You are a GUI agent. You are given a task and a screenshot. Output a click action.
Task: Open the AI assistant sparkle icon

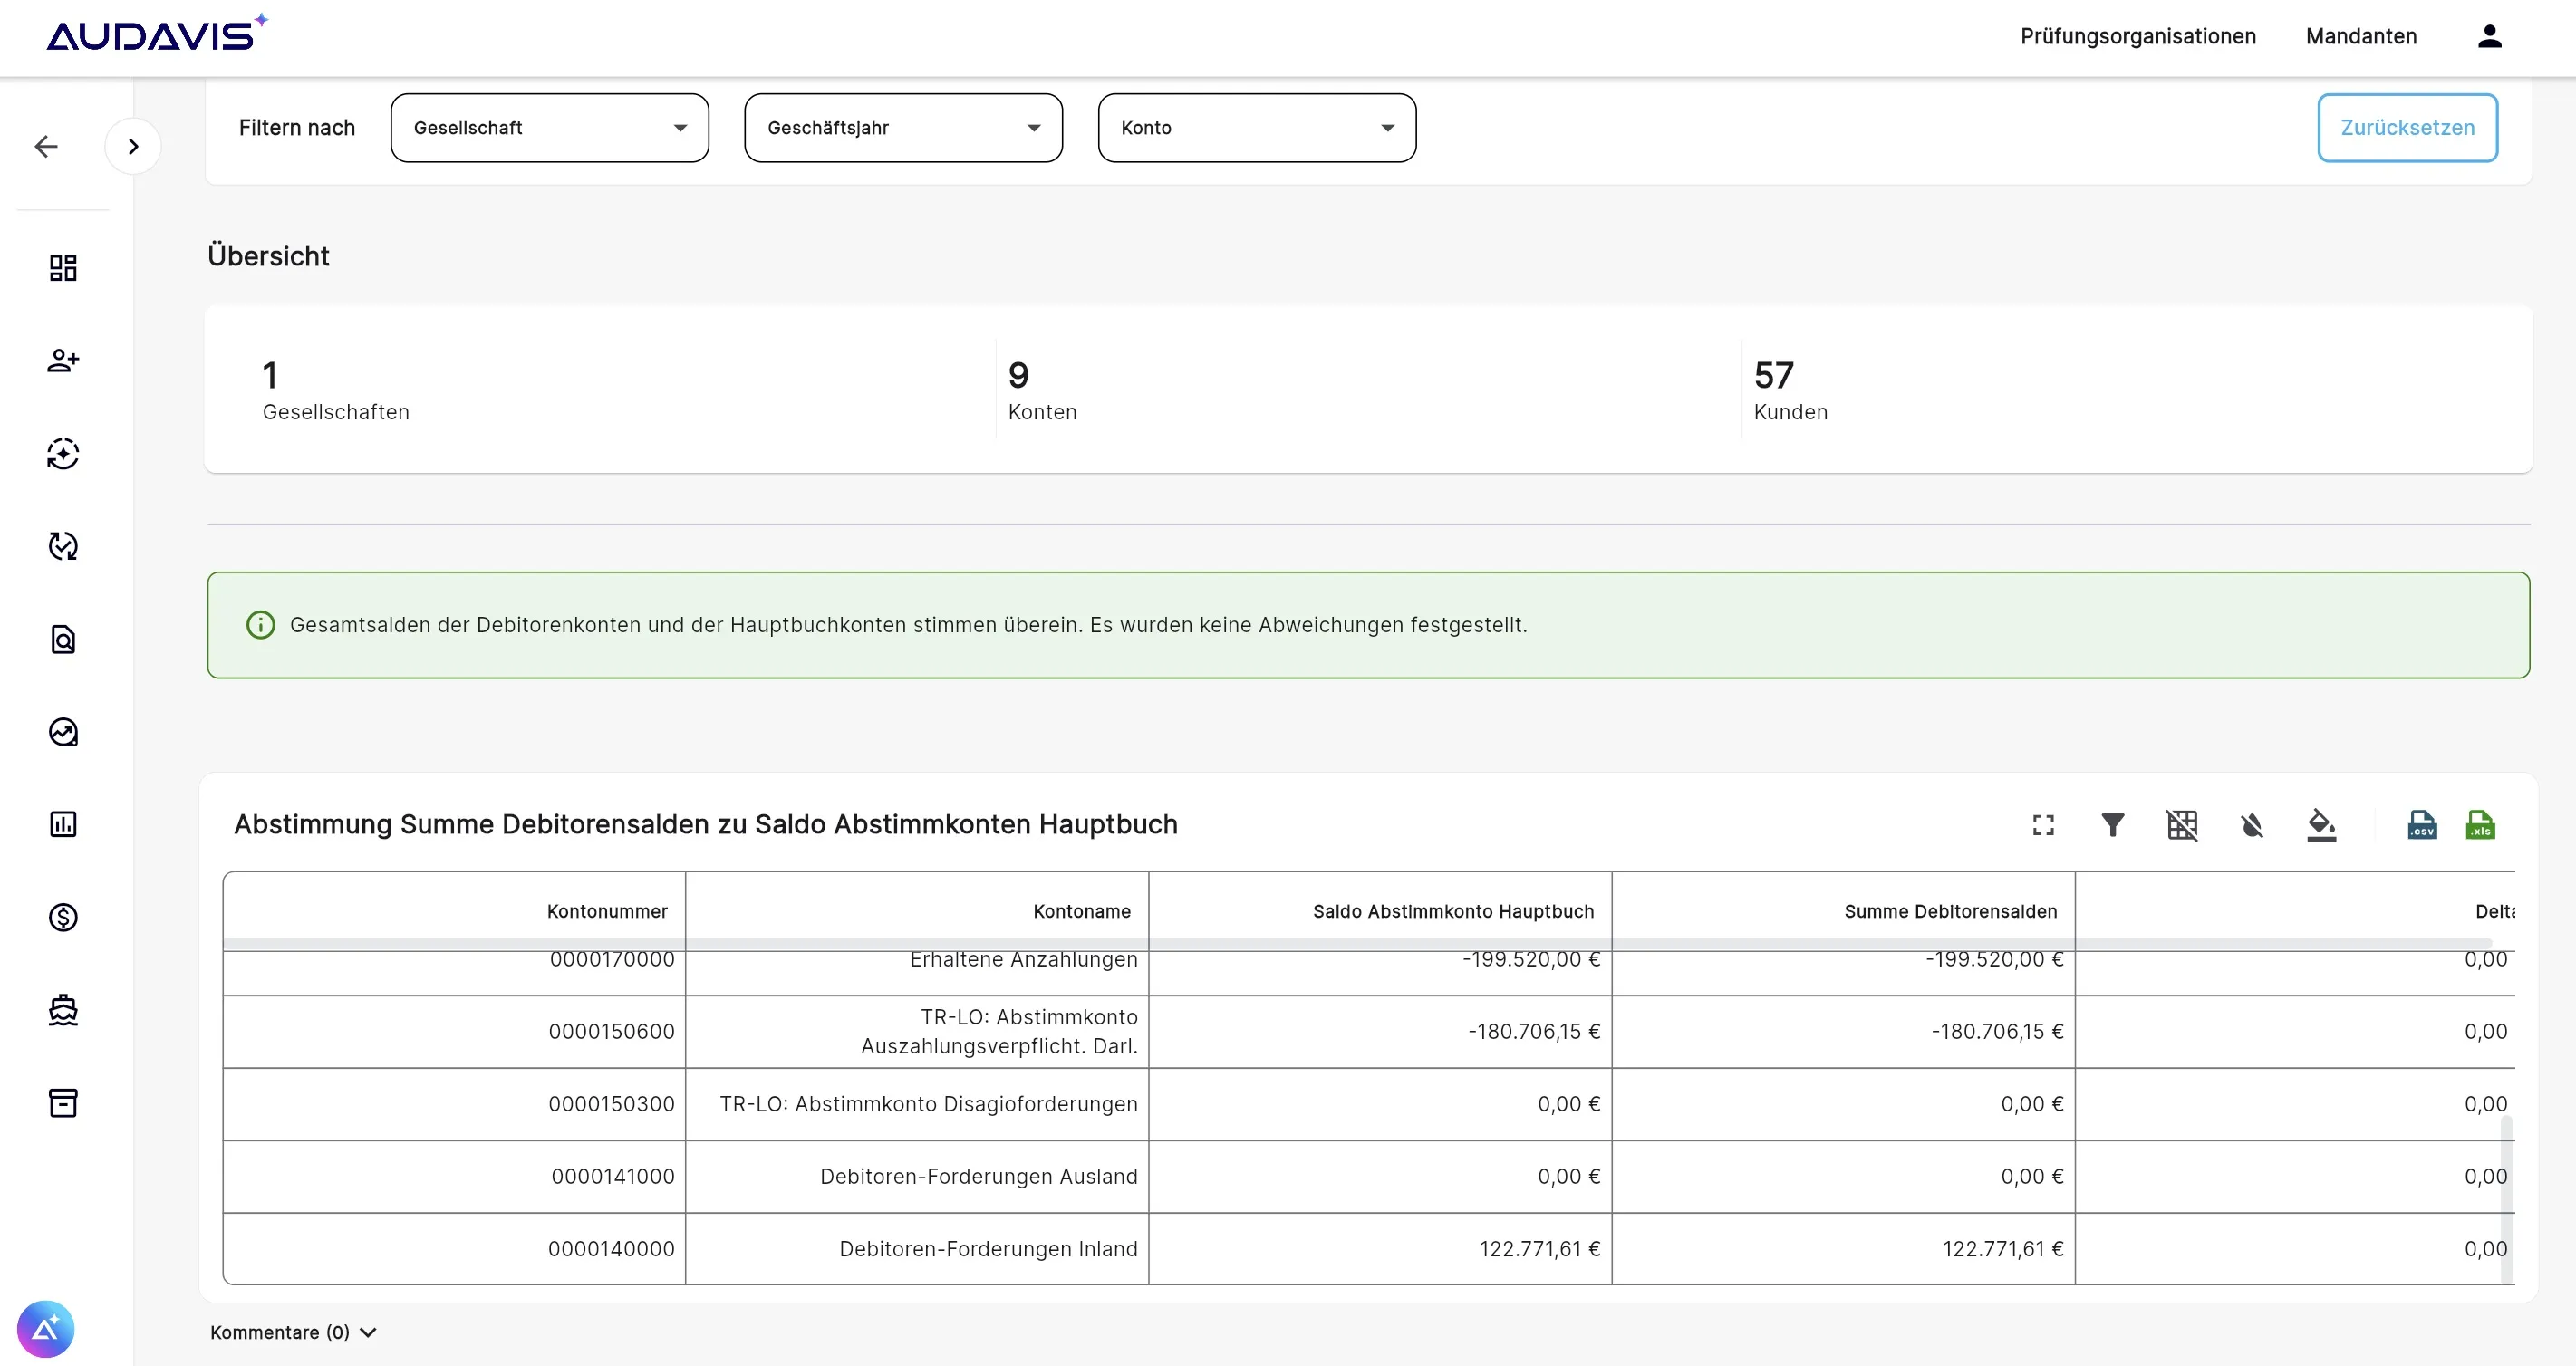pyautogui.click(x=62, y=453)
